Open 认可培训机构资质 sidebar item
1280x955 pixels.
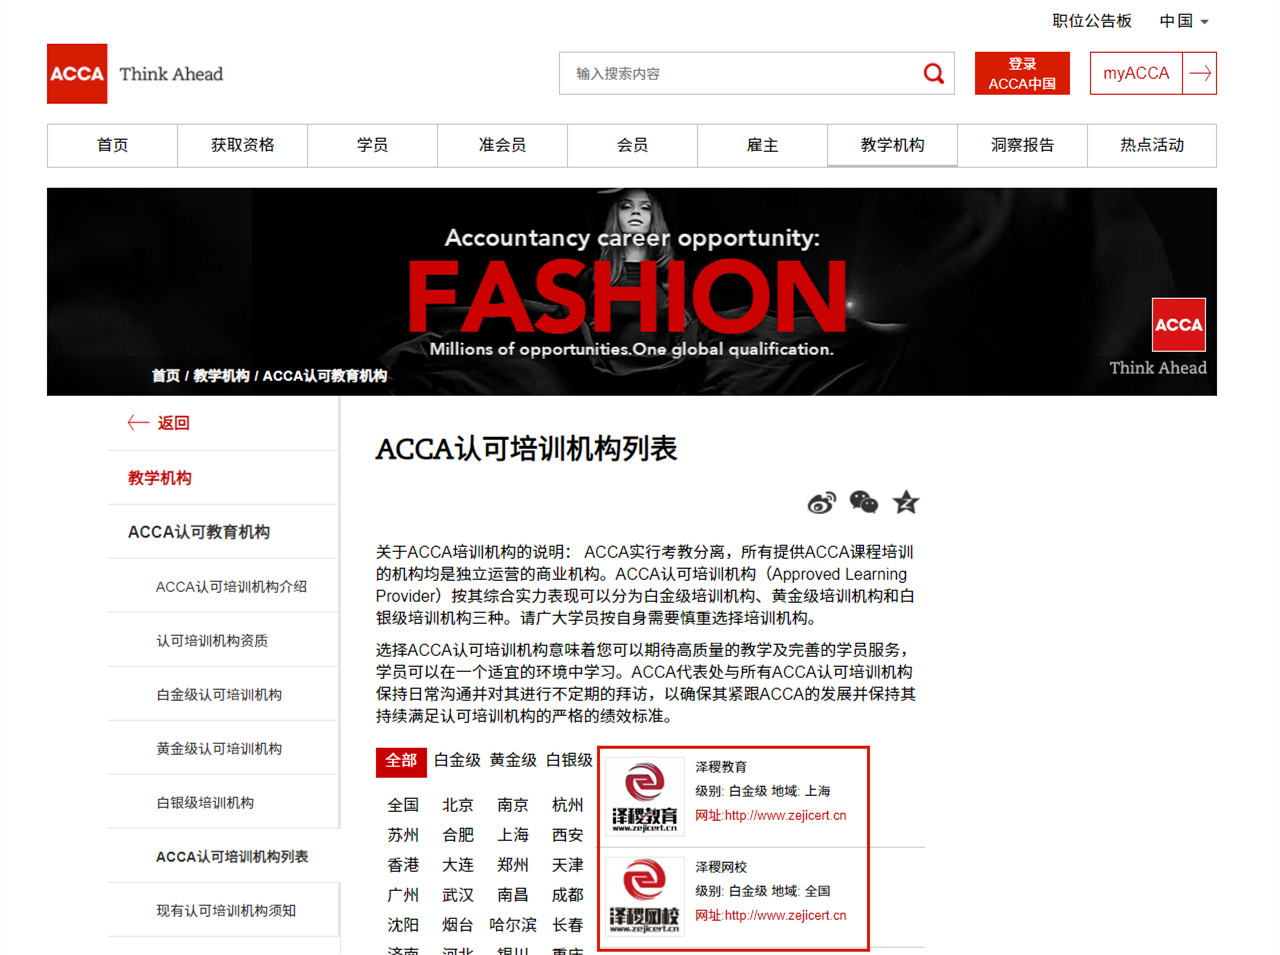(212, 641)
